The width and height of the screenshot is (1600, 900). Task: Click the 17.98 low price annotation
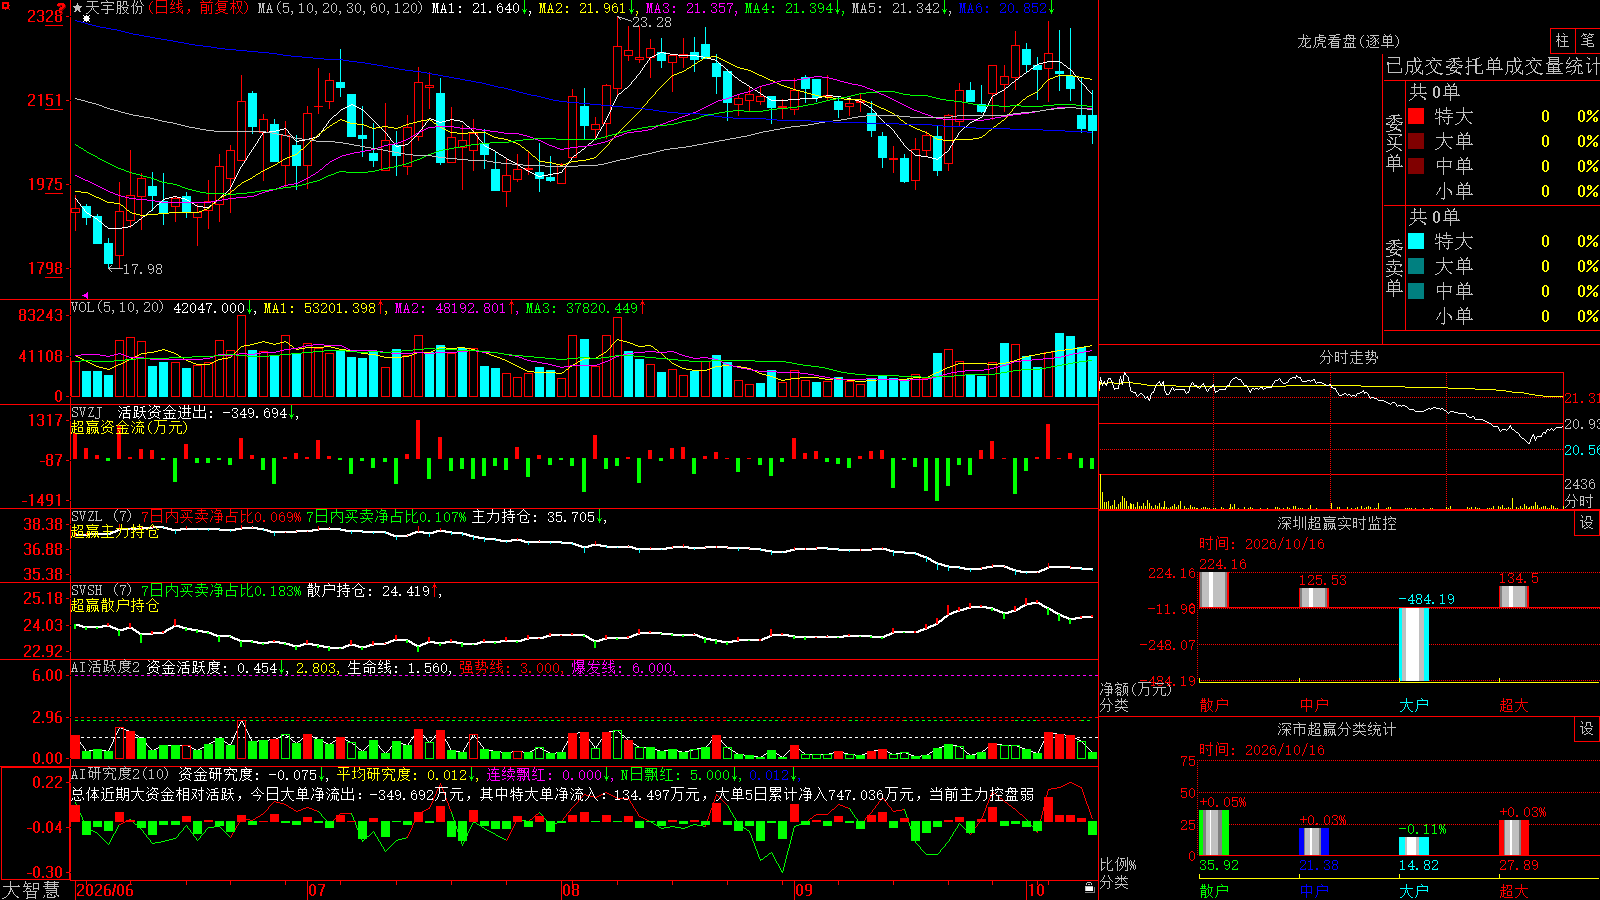pos(142,269)
